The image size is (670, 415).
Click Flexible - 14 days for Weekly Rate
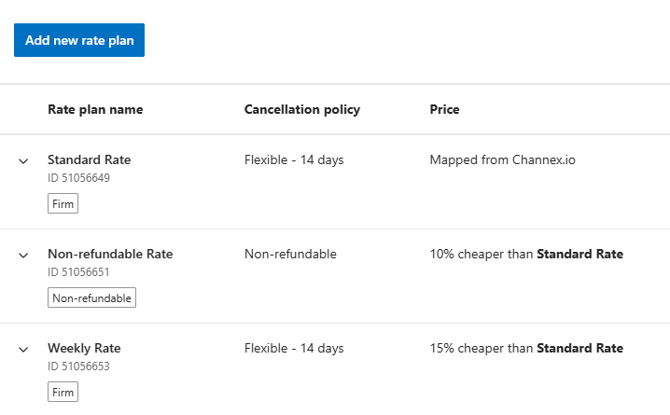[294, 348]
